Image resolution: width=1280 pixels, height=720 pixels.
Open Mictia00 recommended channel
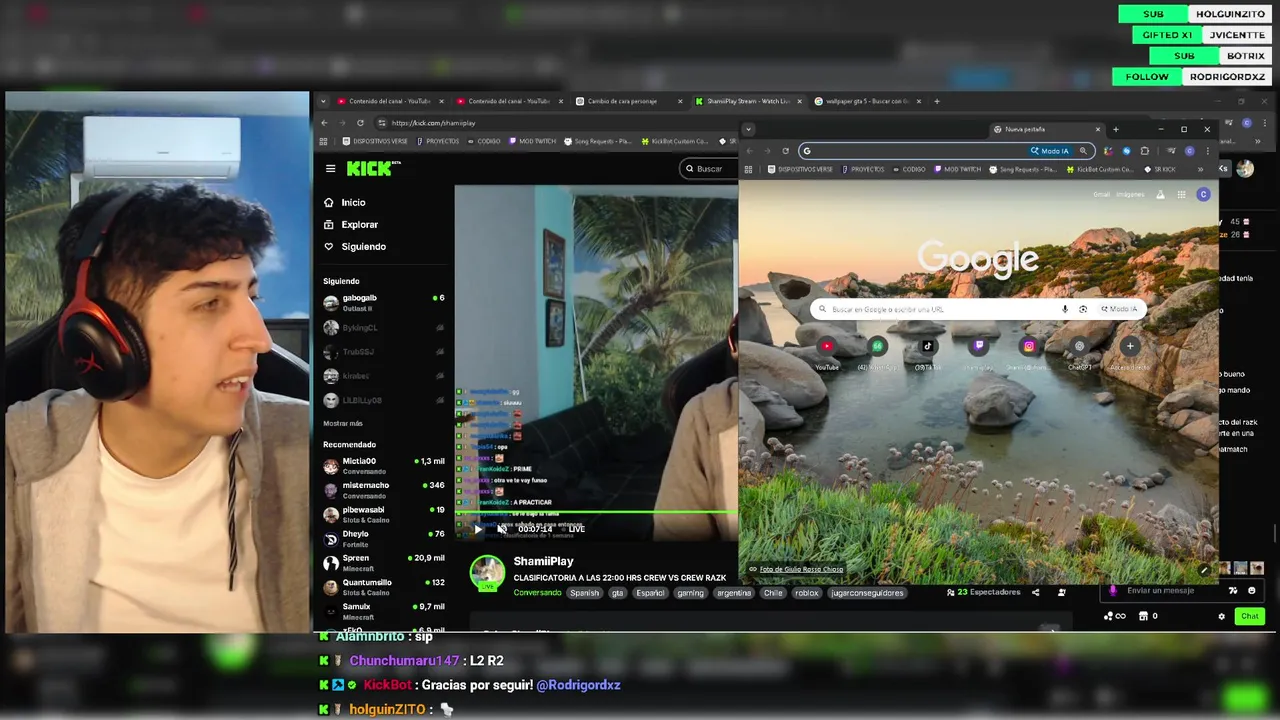(384, 466)
